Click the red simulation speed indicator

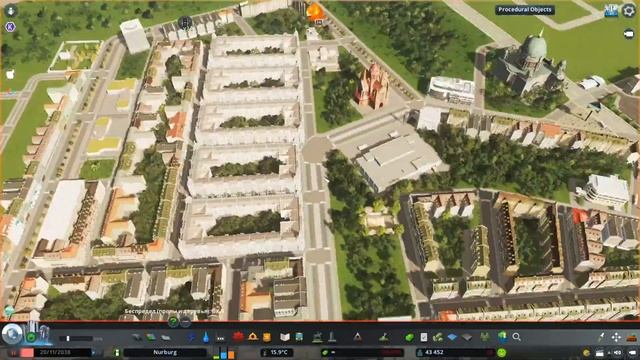(27, 353)
